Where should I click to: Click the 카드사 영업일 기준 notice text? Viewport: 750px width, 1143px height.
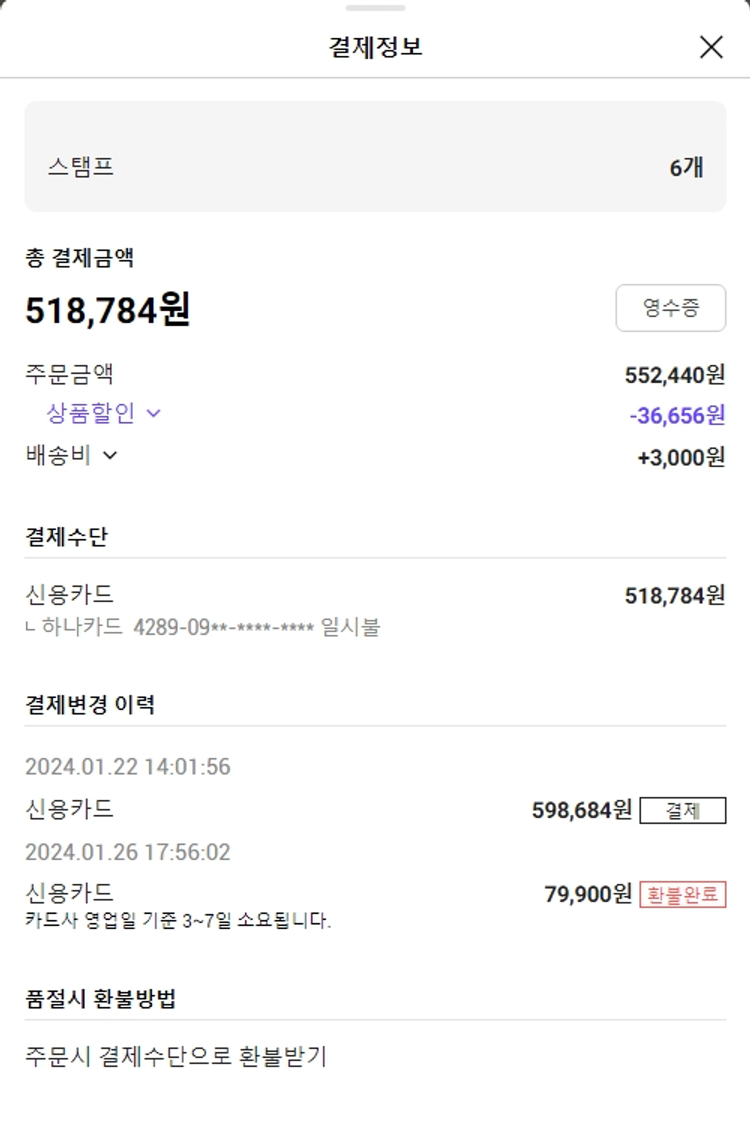(178, 920)
